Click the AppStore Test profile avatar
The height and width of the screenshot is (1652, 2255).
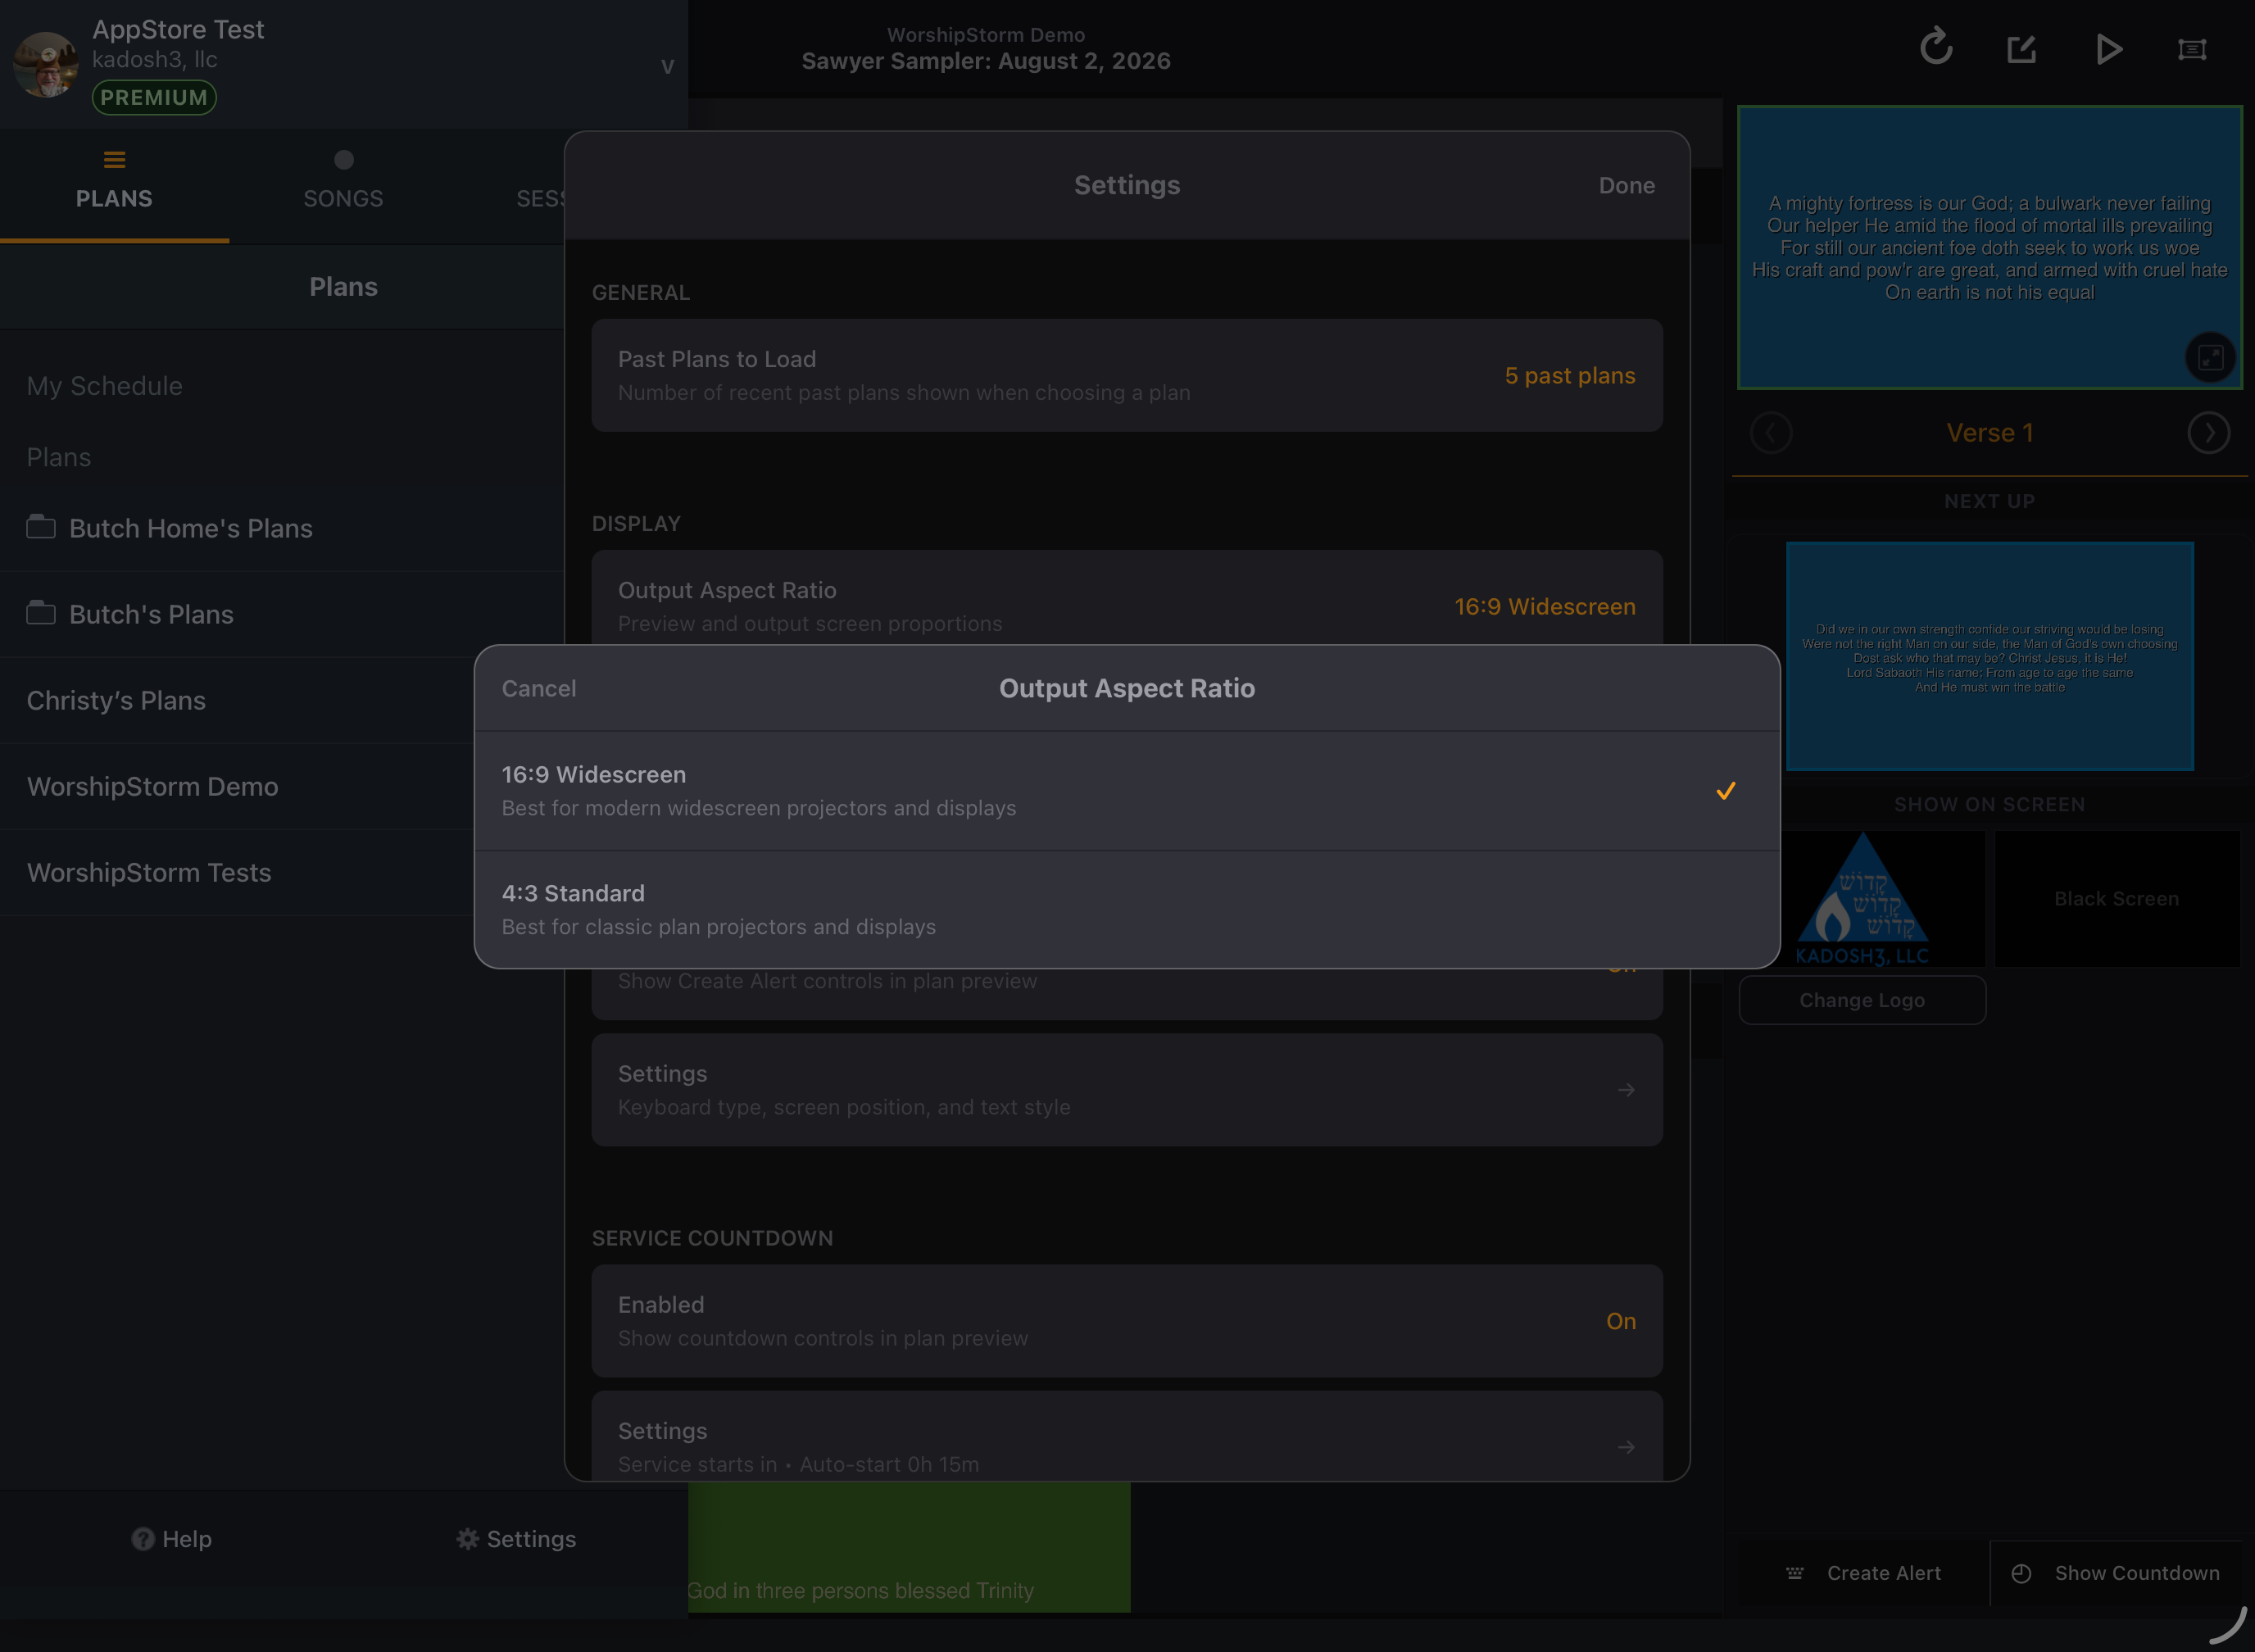click(45, 64)
